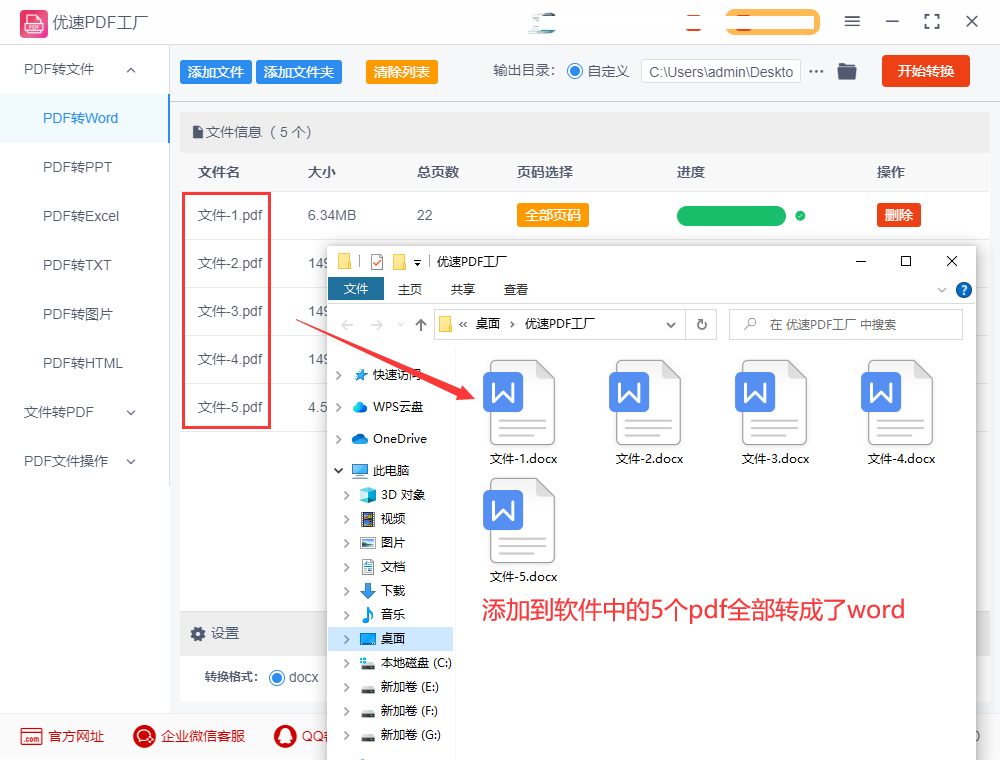
Task: Go up one folder level in Explorer
Action: pyautogui.click(x=421, y=325)
